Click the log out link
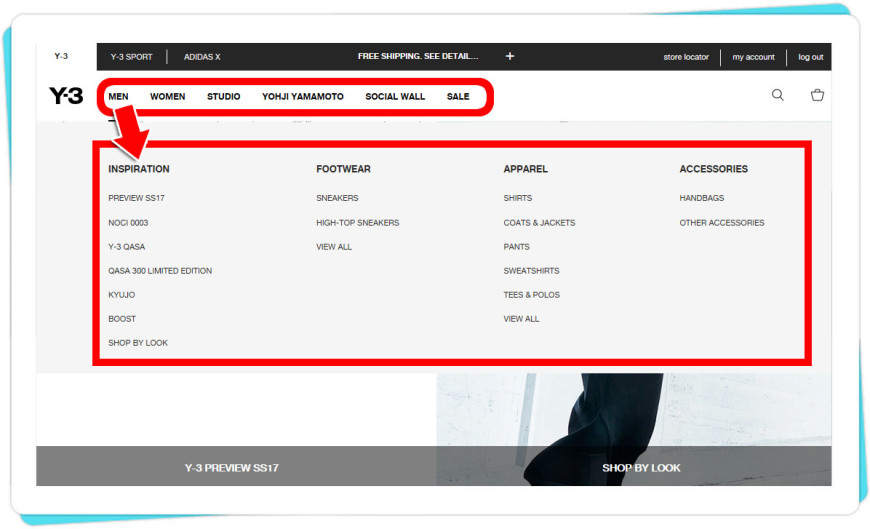870x529 pixels. pos(811,57)
